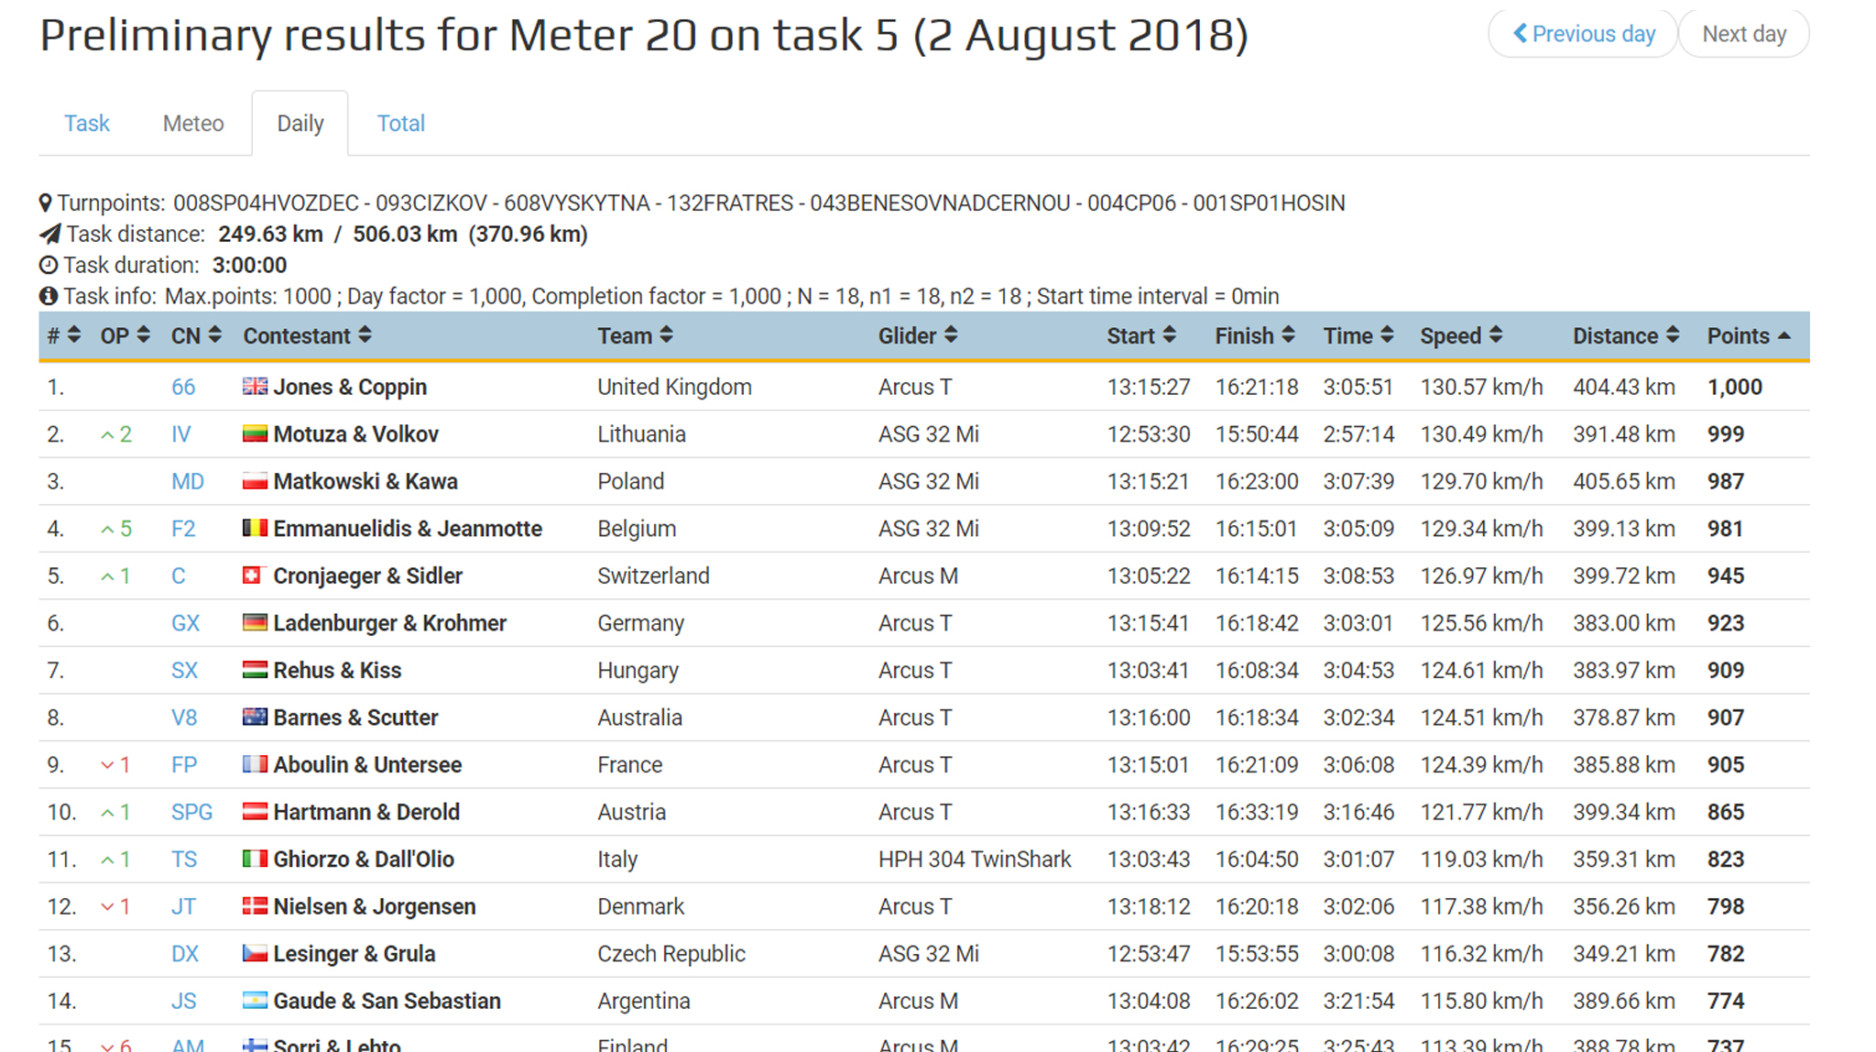Go to Next day results
Viewport: 1876px width, 1052px height.
(x=1744, y=34)
